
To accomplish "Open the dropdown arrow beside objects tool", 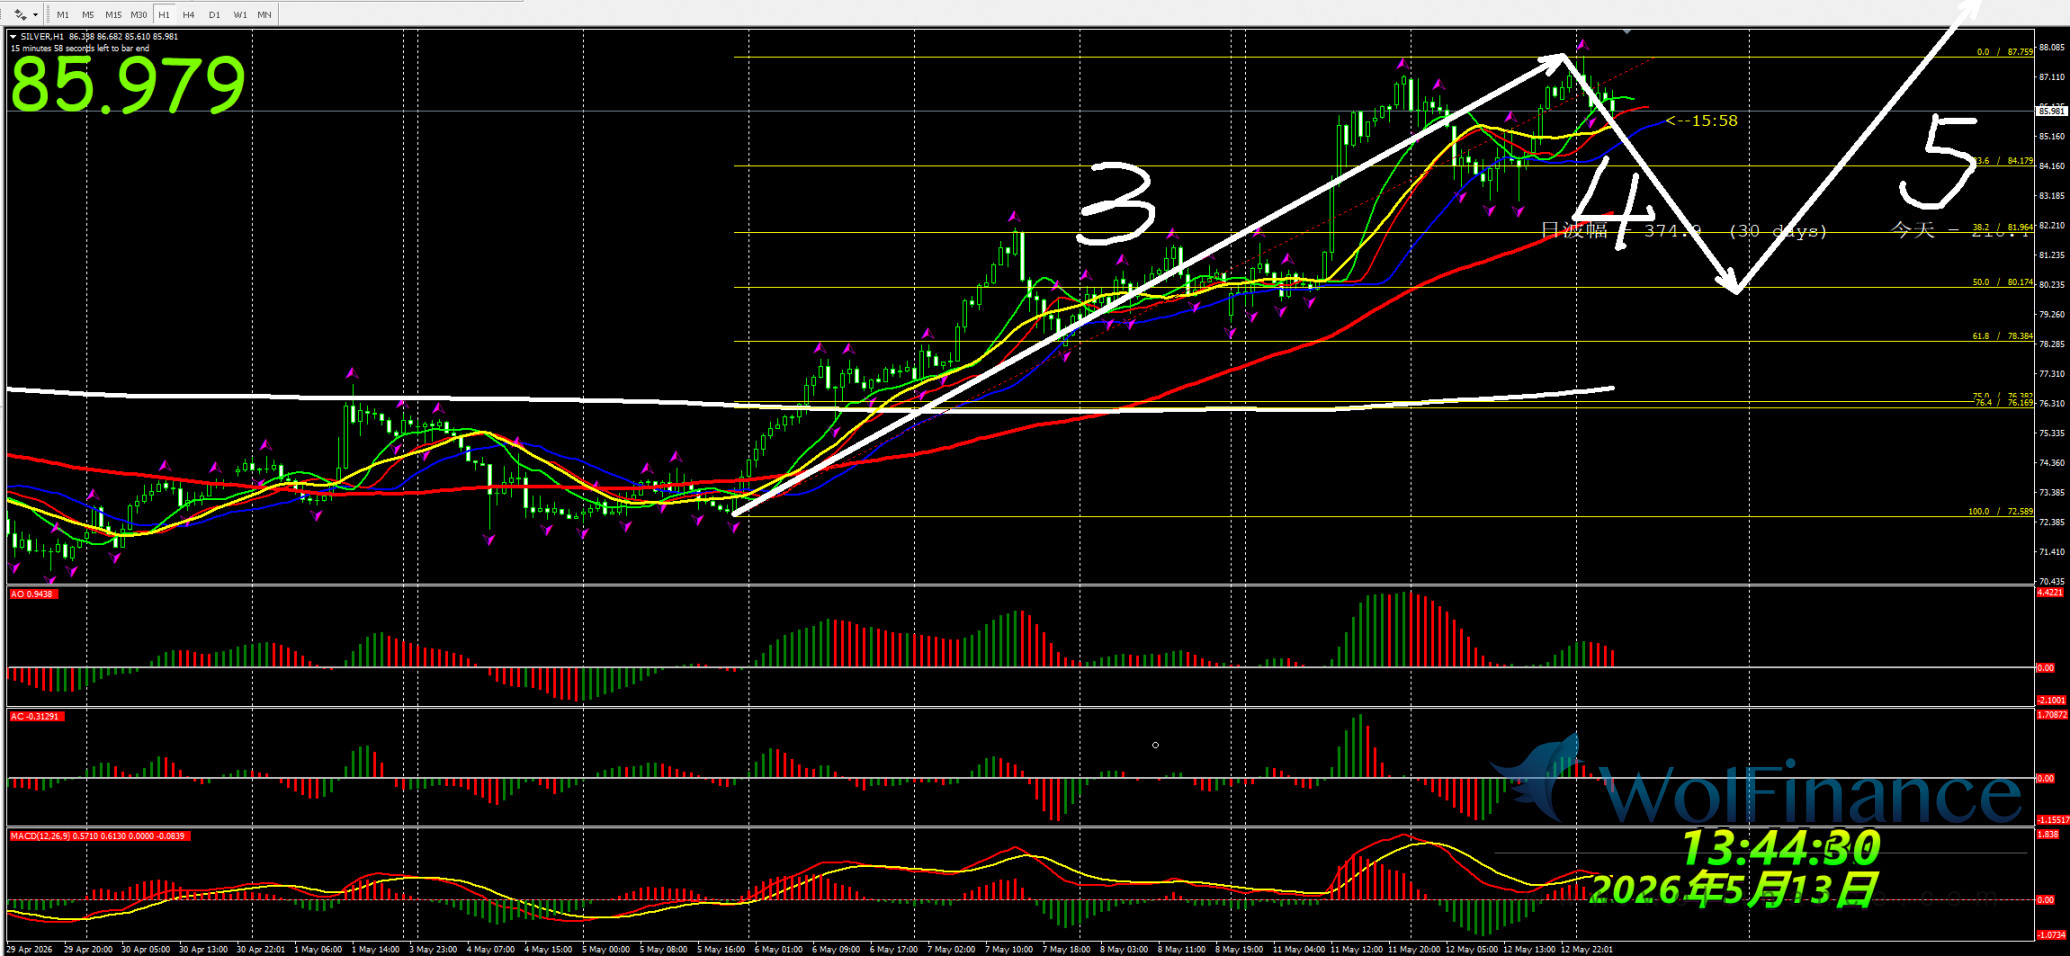I will point(35,15).
